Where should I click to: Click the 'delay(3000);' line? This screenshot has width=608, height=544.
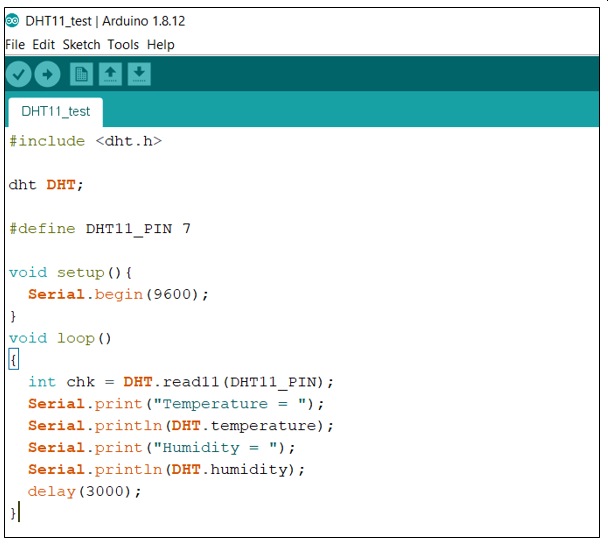[85, 492]
